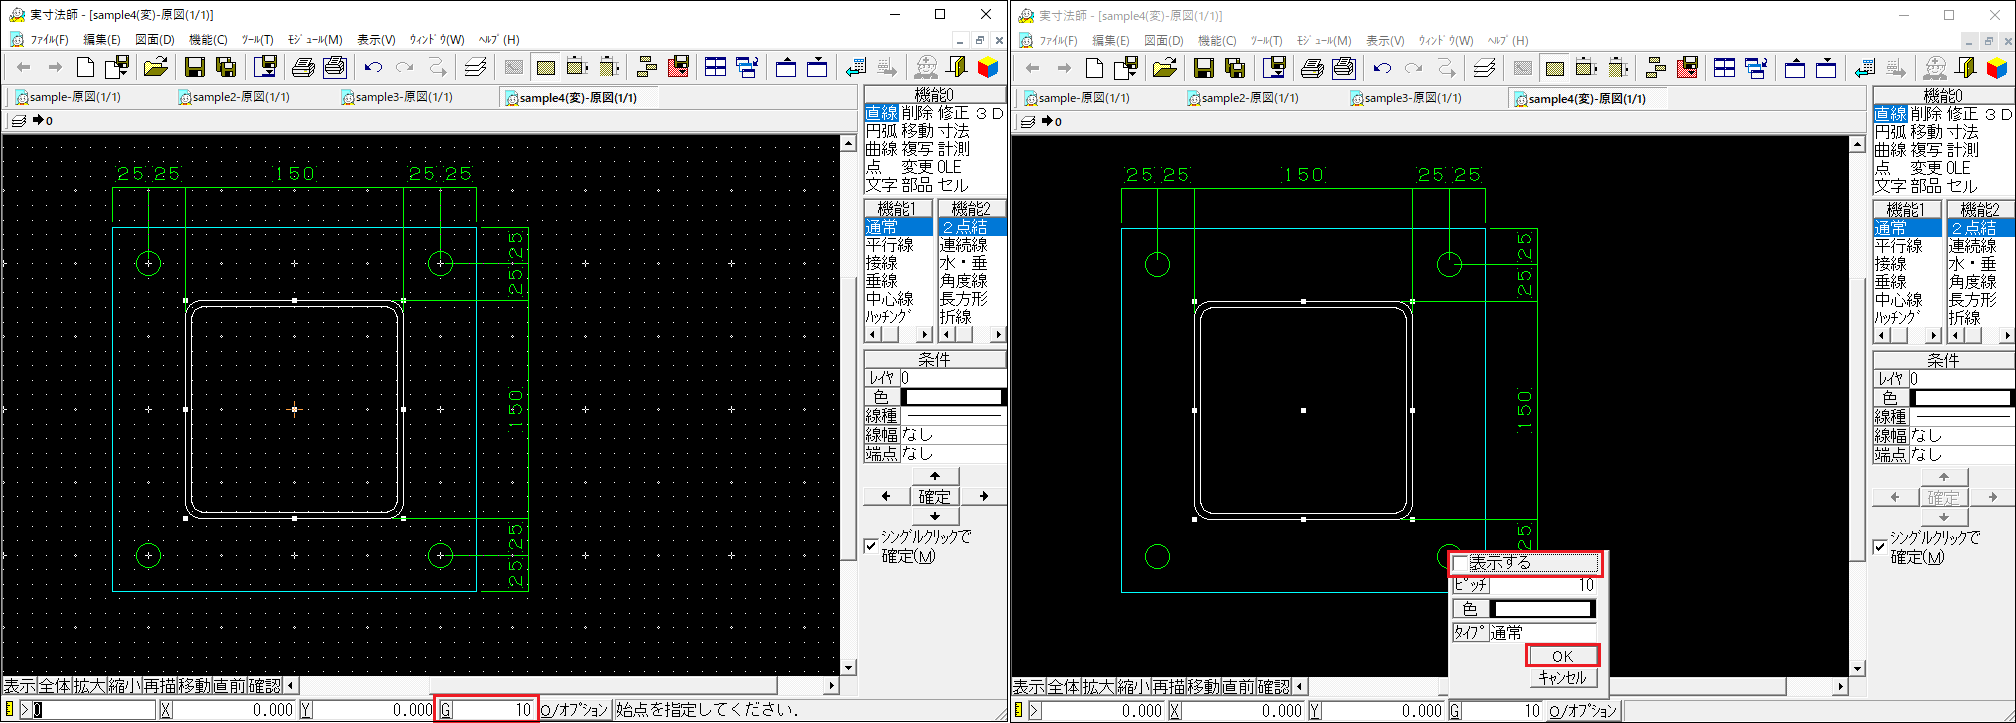This screenshot has width=2016, height=723.
Task: Click the single floppy save icon in left window
Action: click(195, 67)
